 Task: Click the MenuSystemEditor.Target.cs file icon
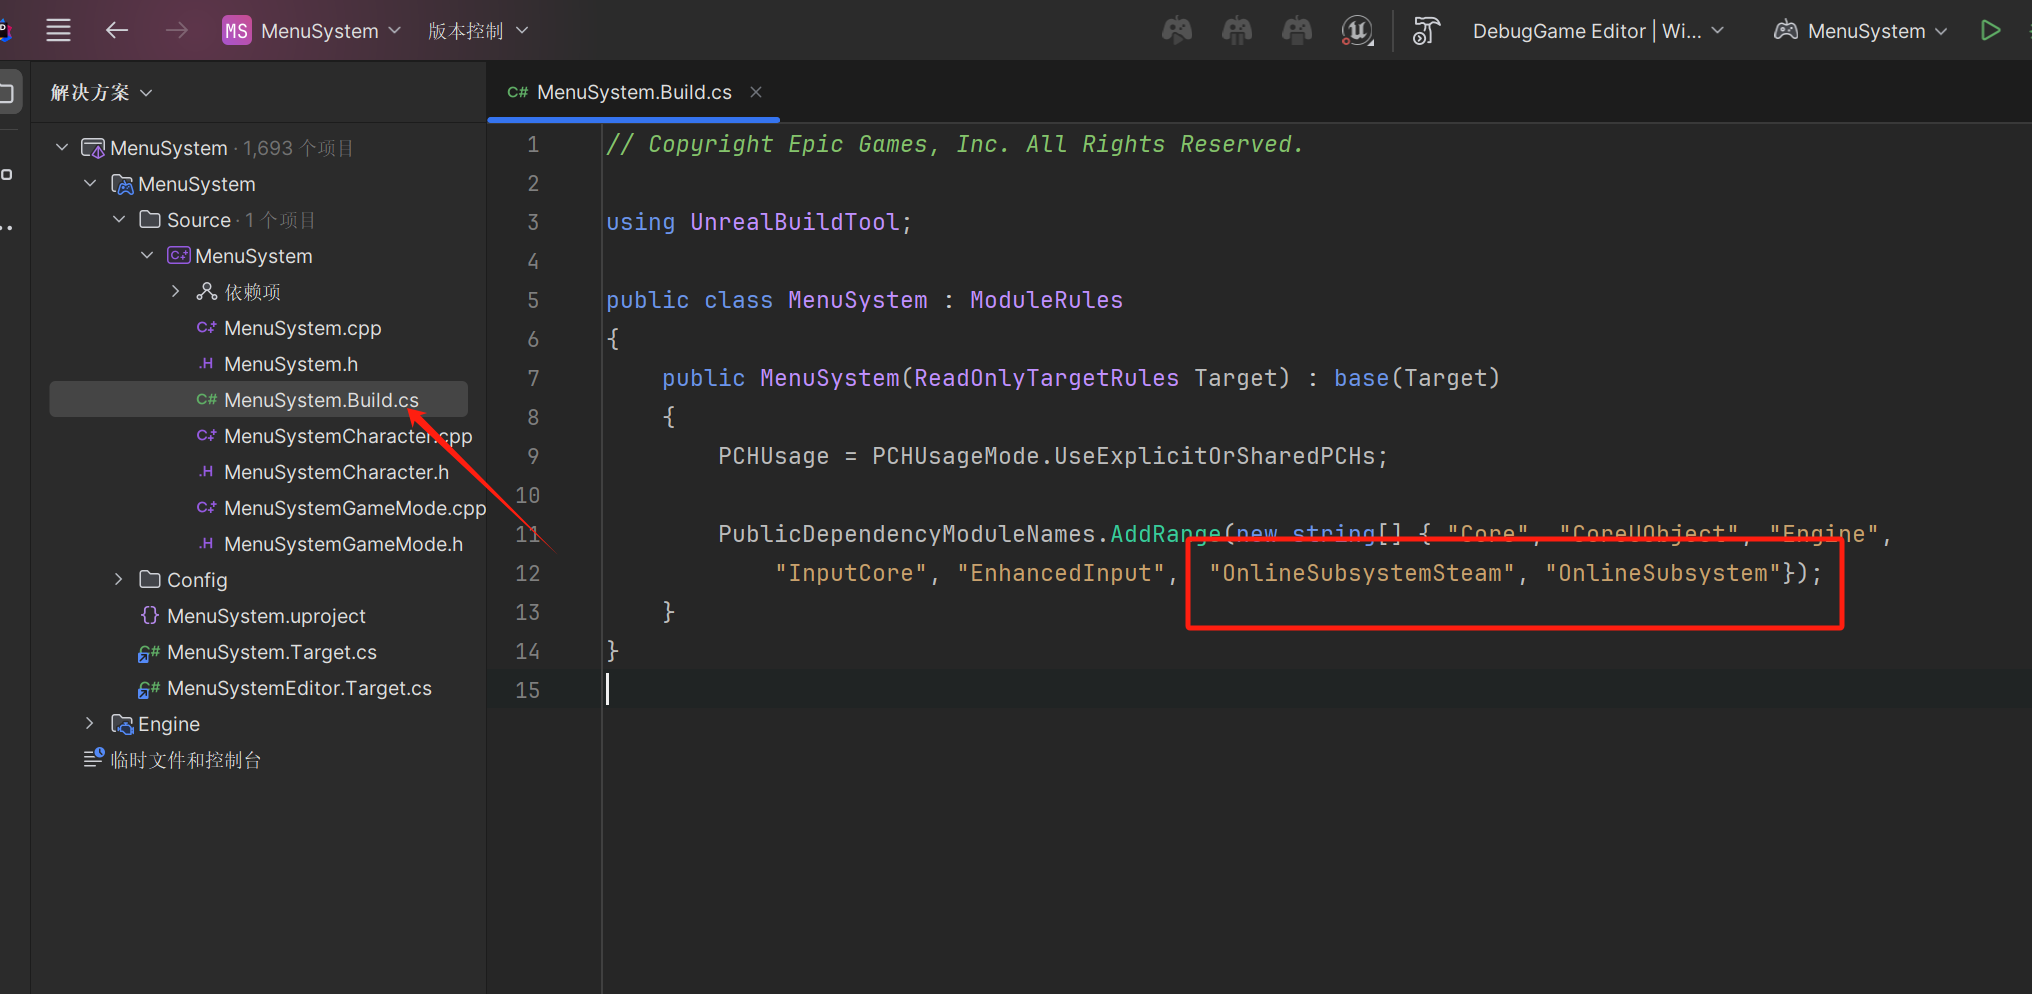click(149, 689)
